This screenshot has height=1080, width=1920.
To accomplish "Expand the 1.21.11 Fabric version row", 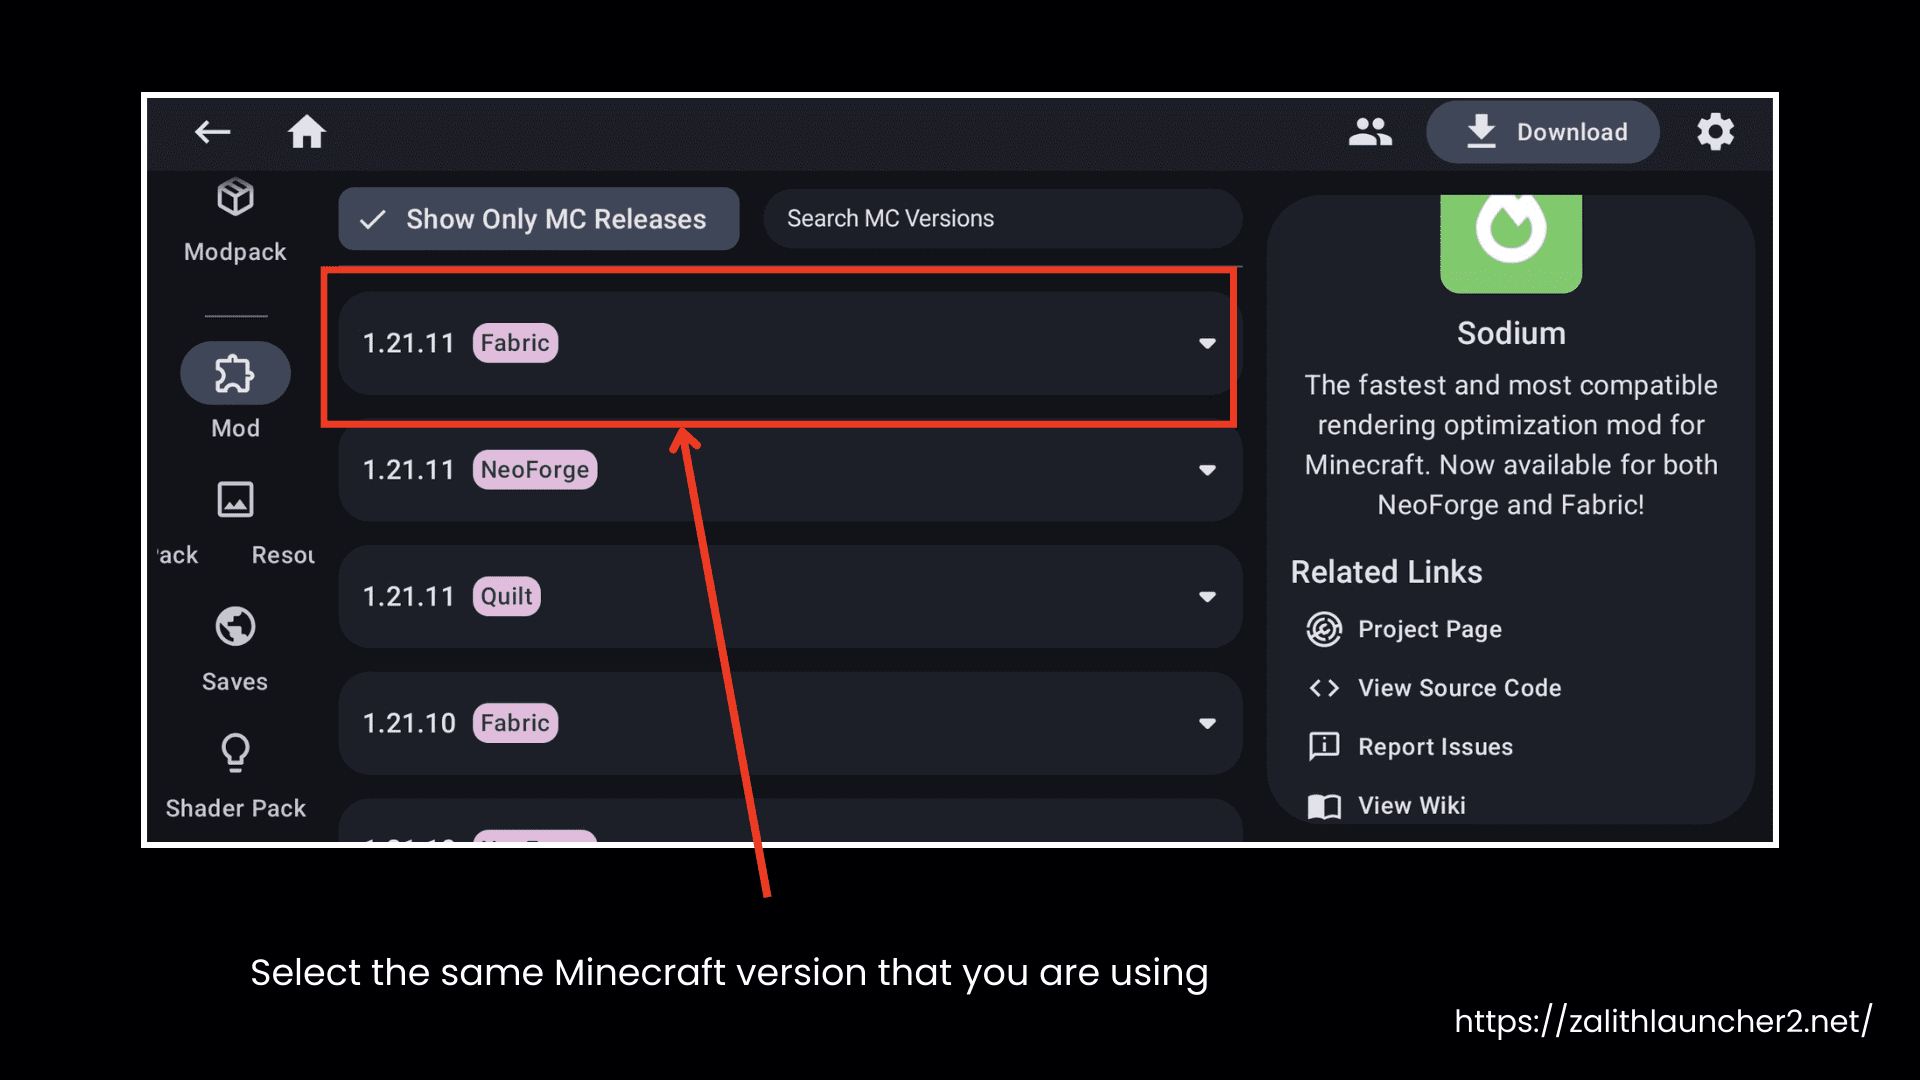I will coord(790,343).
